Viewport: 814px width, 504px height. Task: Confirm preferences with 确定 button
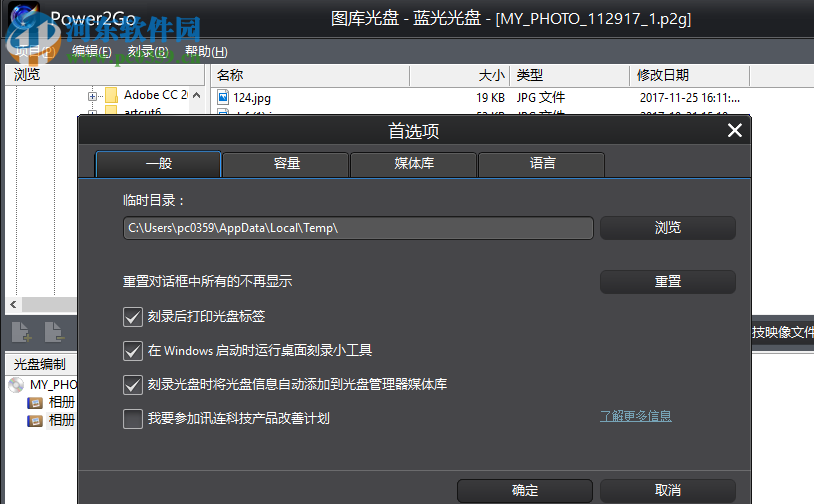pos(525,491)
